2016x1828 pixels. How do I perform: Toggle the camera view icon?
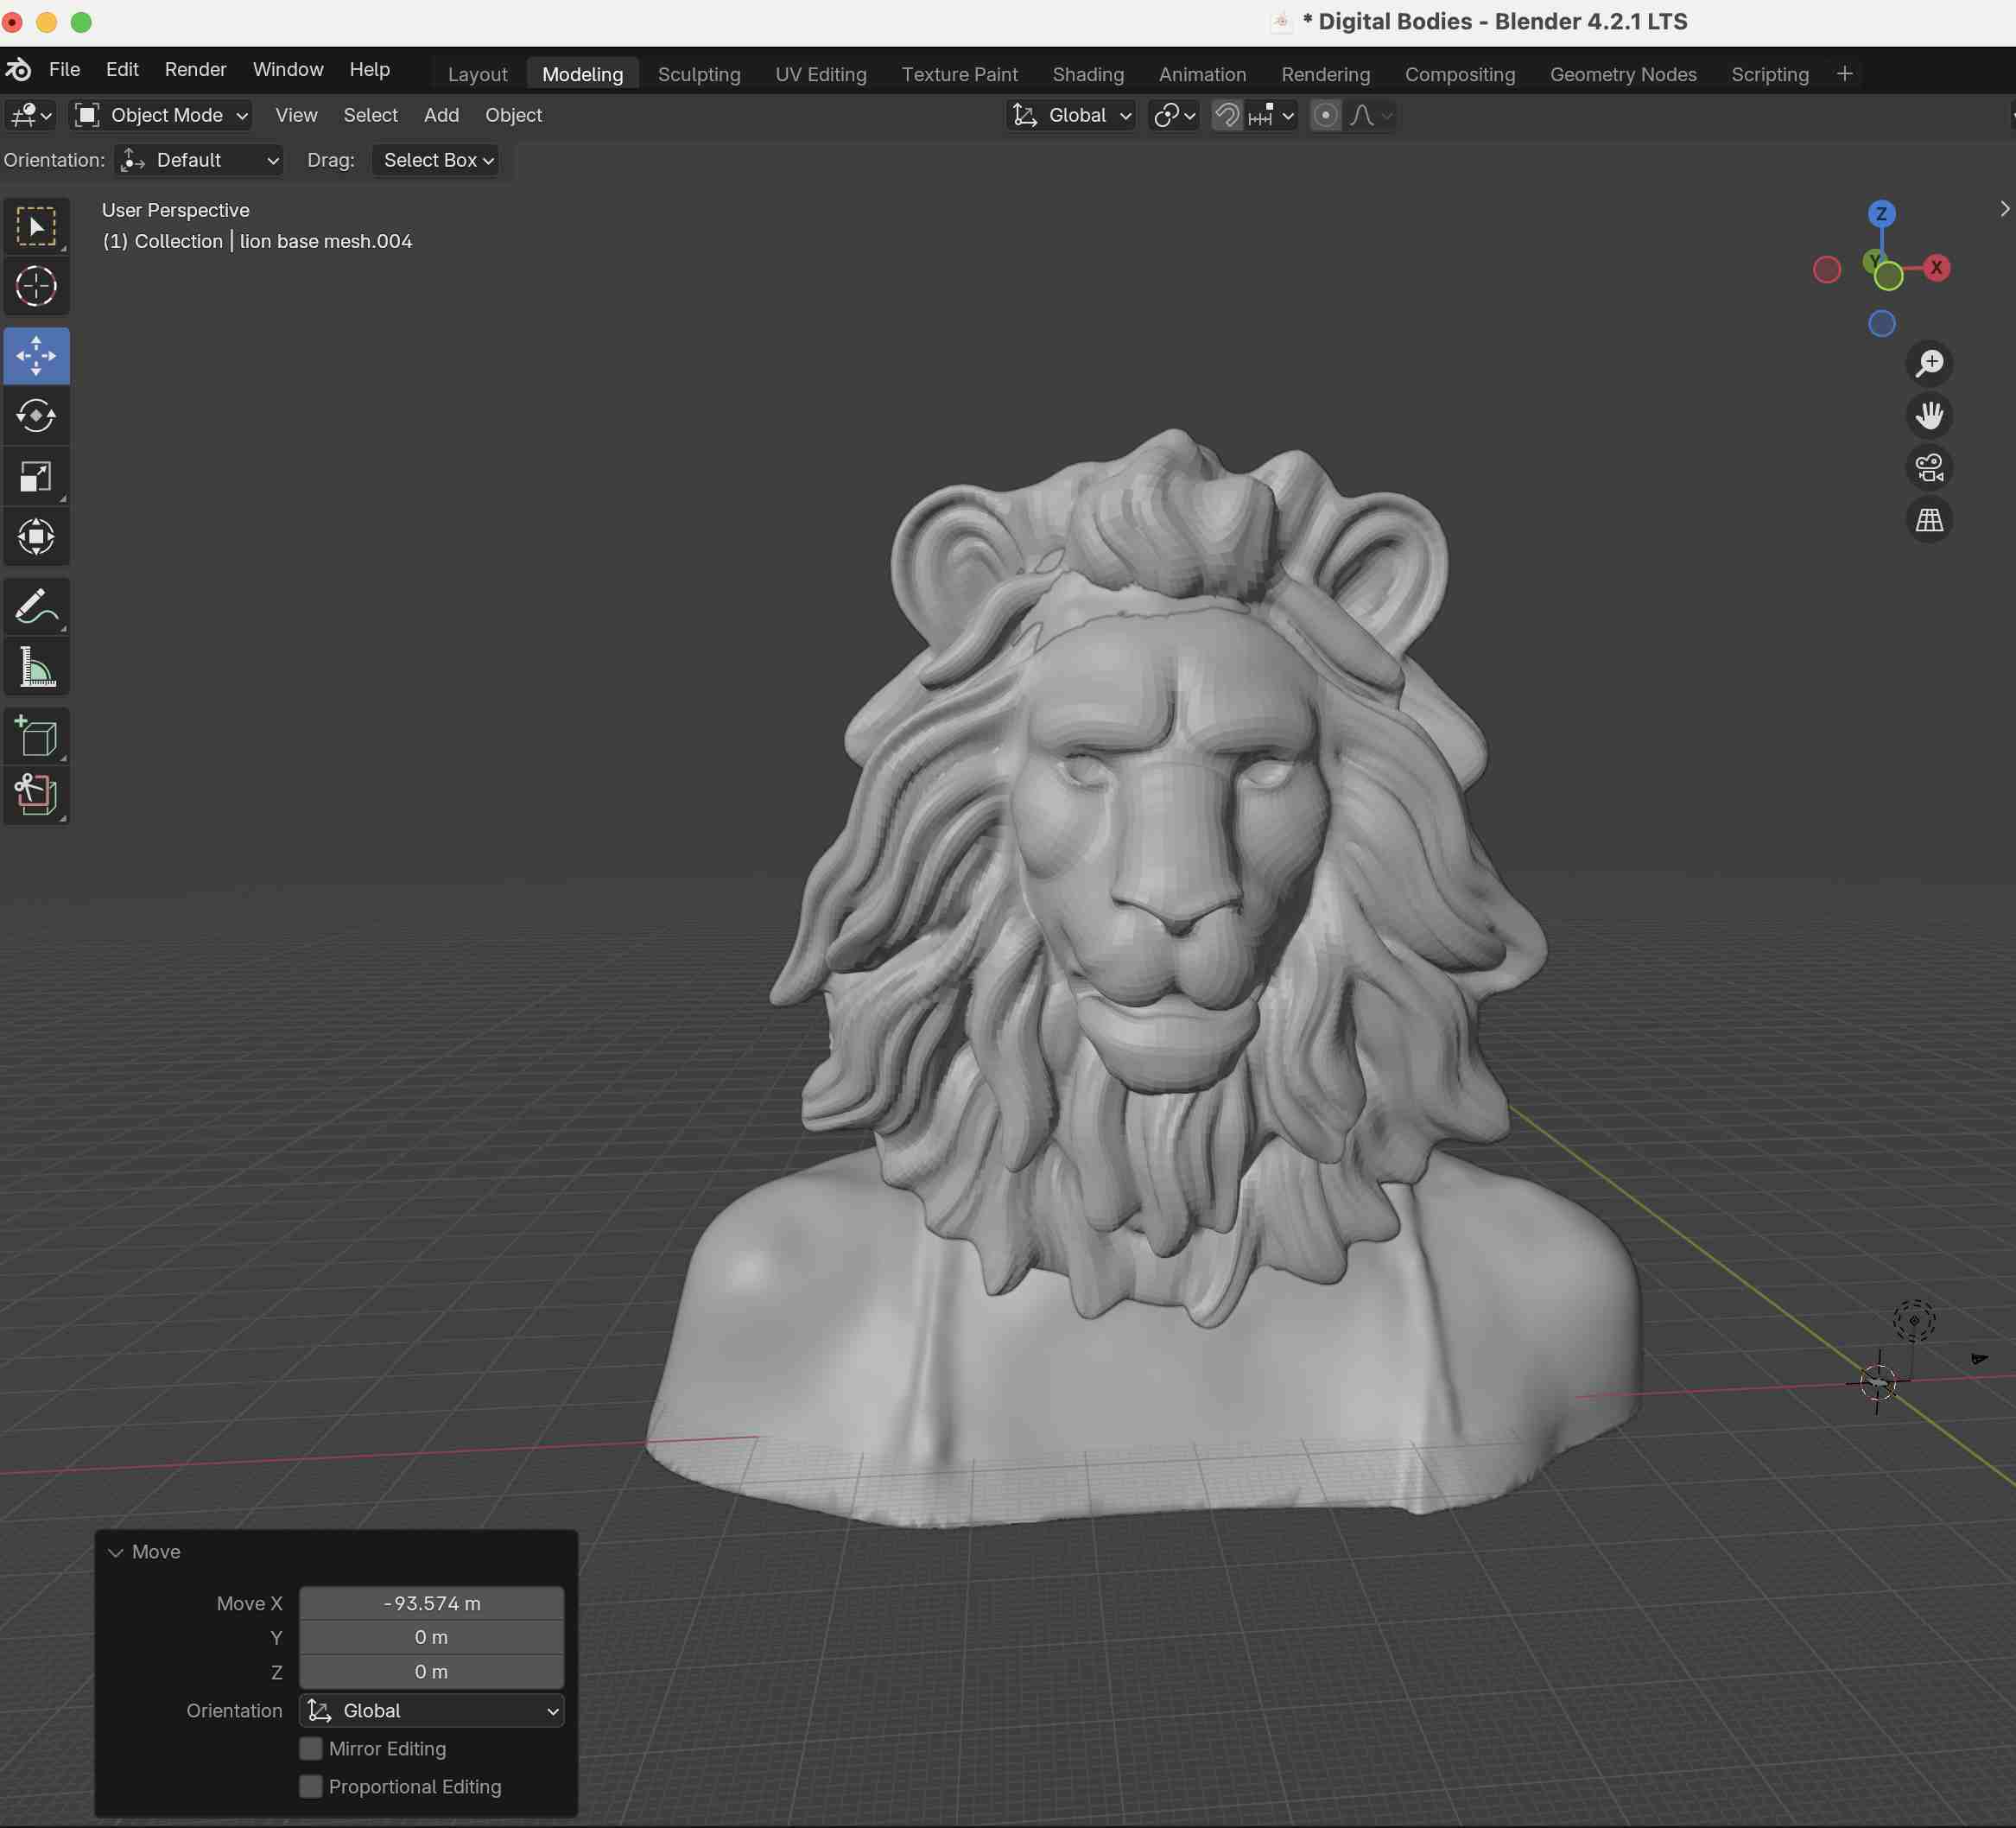point(1929,467)
